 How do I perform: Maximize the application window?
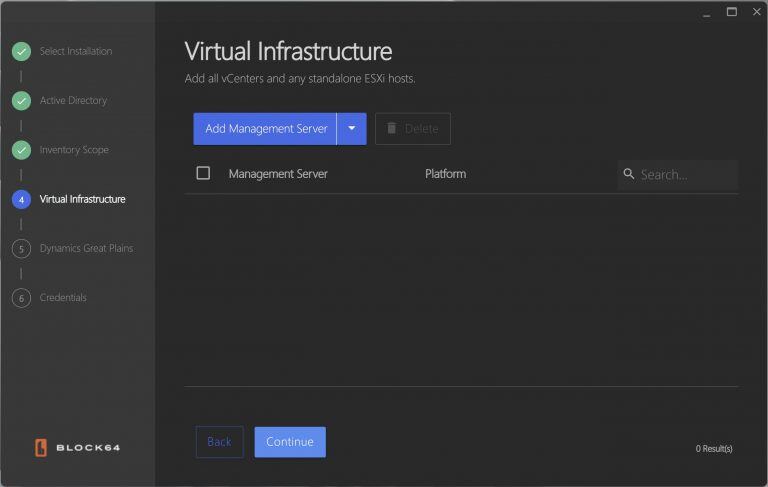point(731,12)
